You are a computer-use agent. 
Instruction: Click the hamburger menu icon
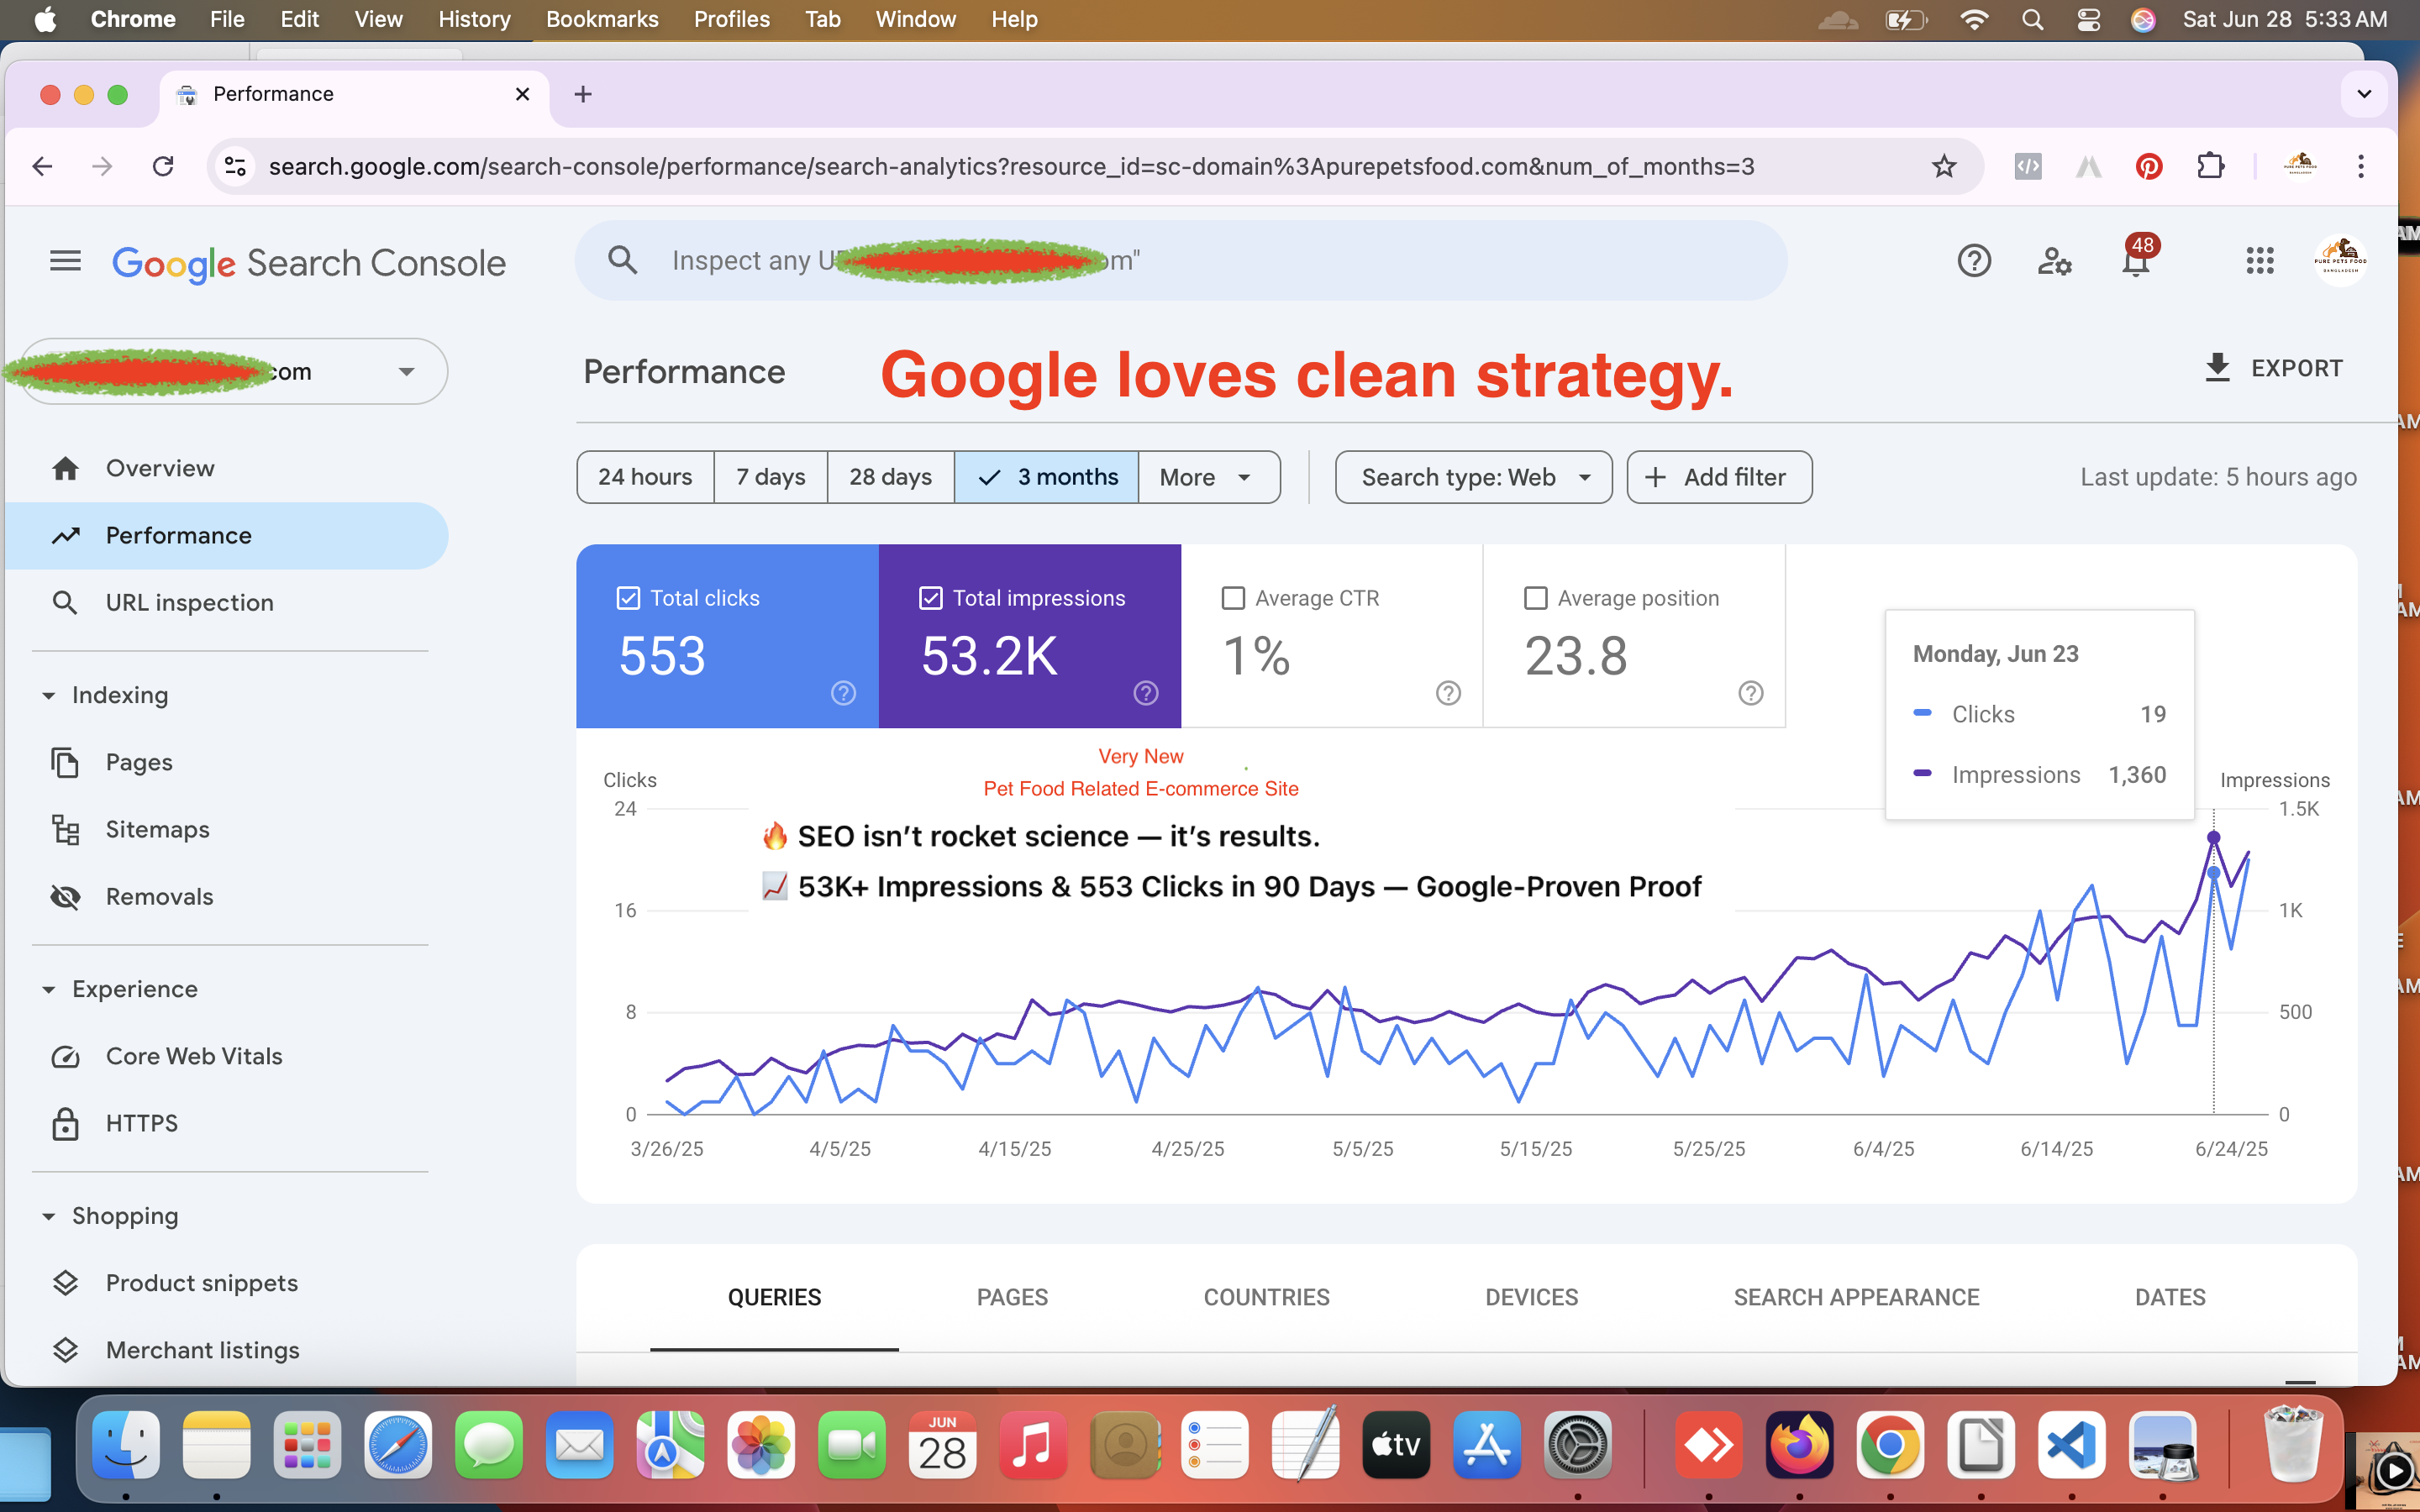coord(65,262)
